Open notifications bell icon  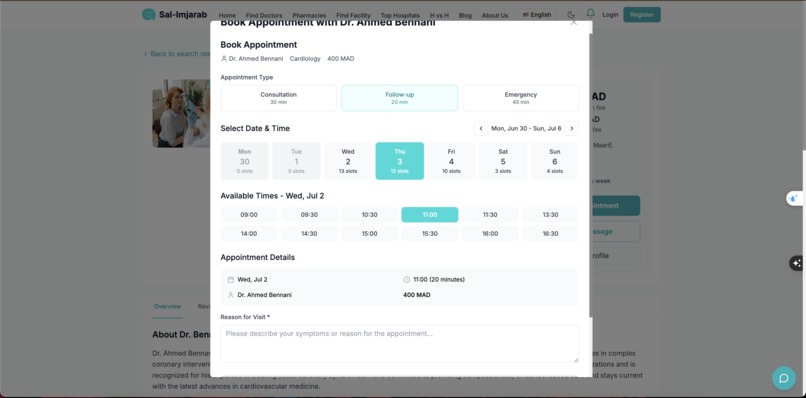591,14
